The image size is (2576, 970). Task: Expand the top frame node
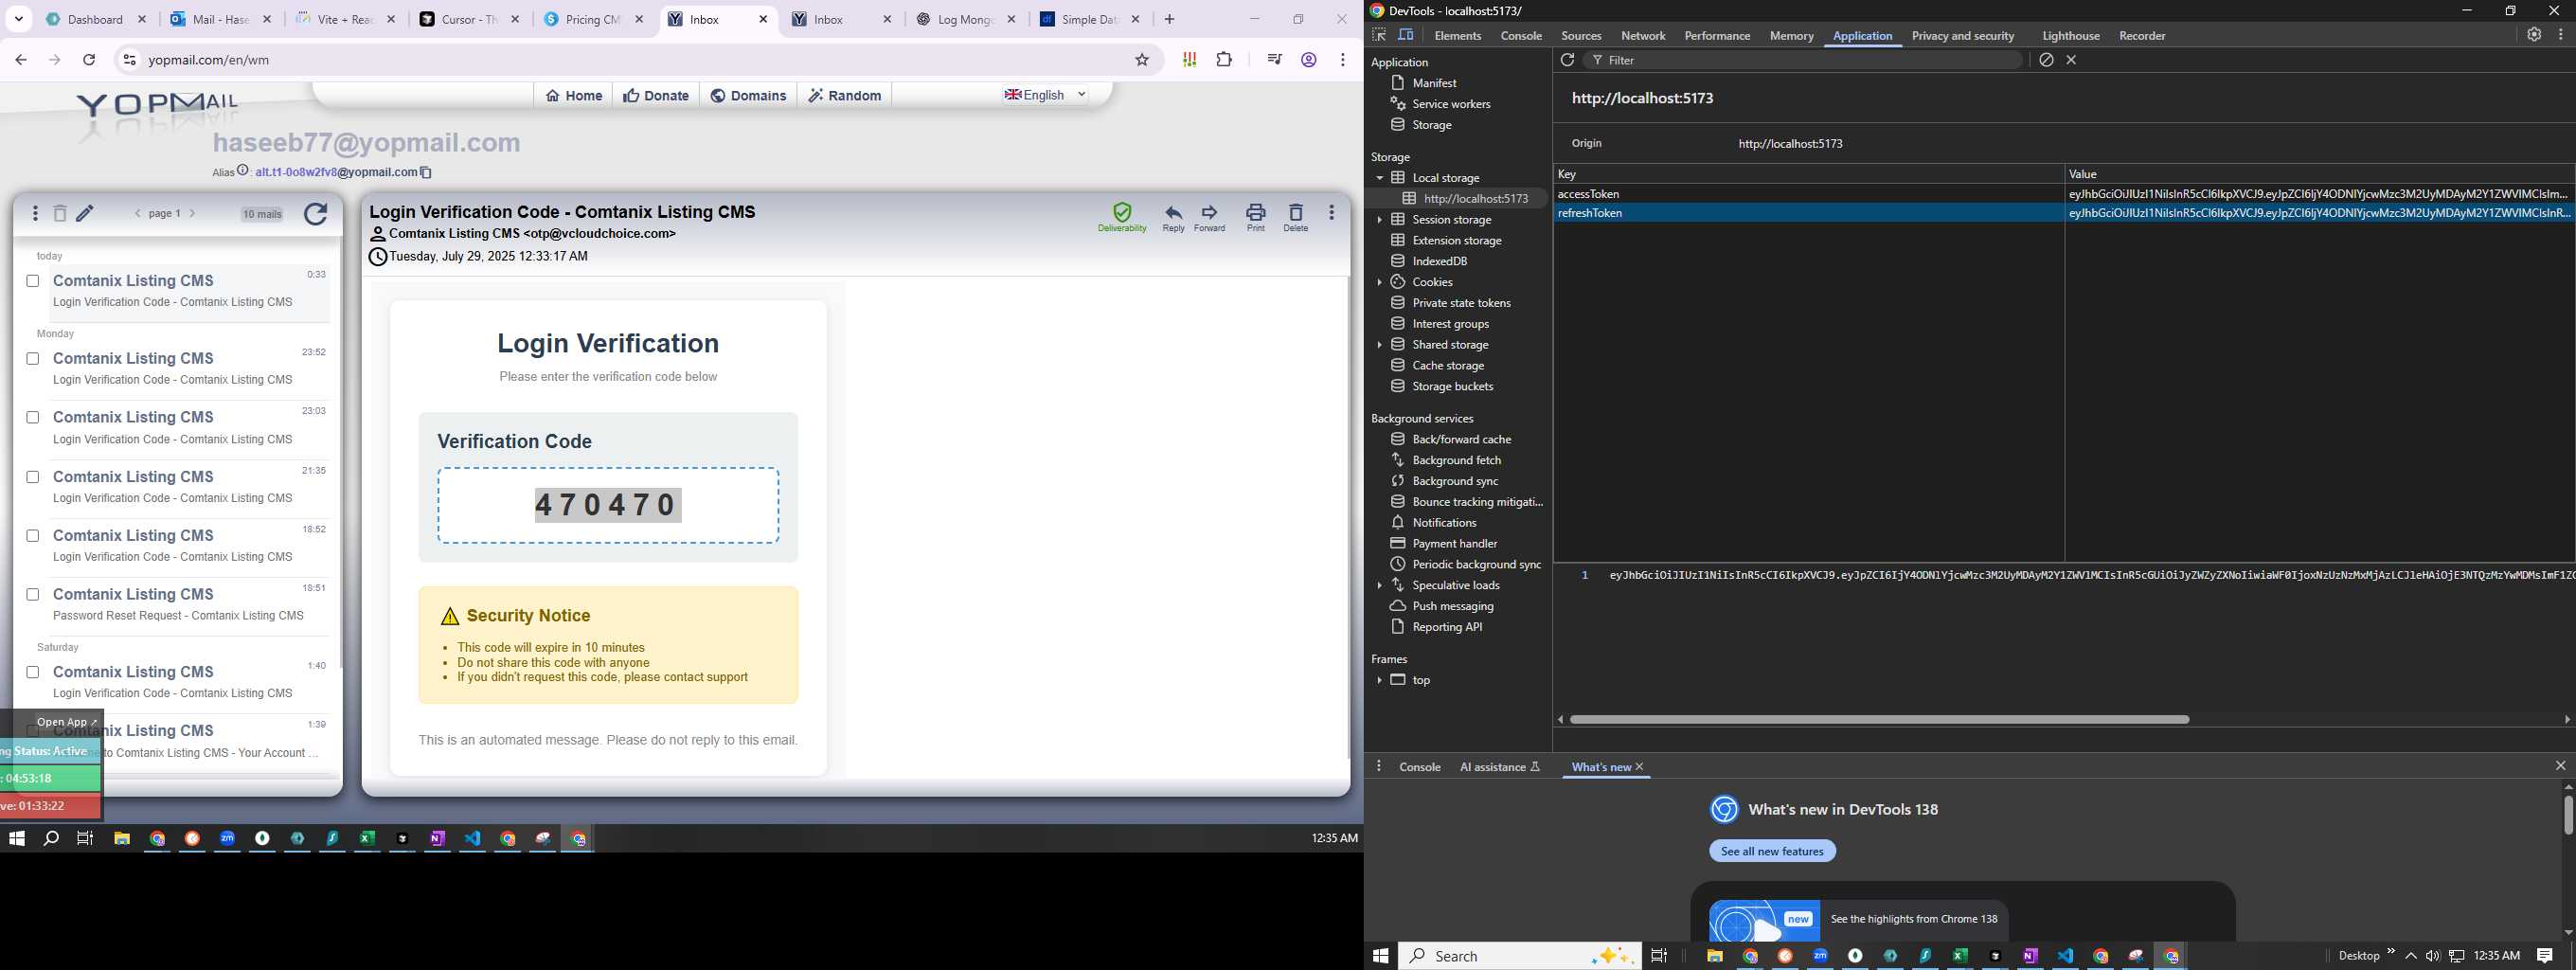[1379, 680]
